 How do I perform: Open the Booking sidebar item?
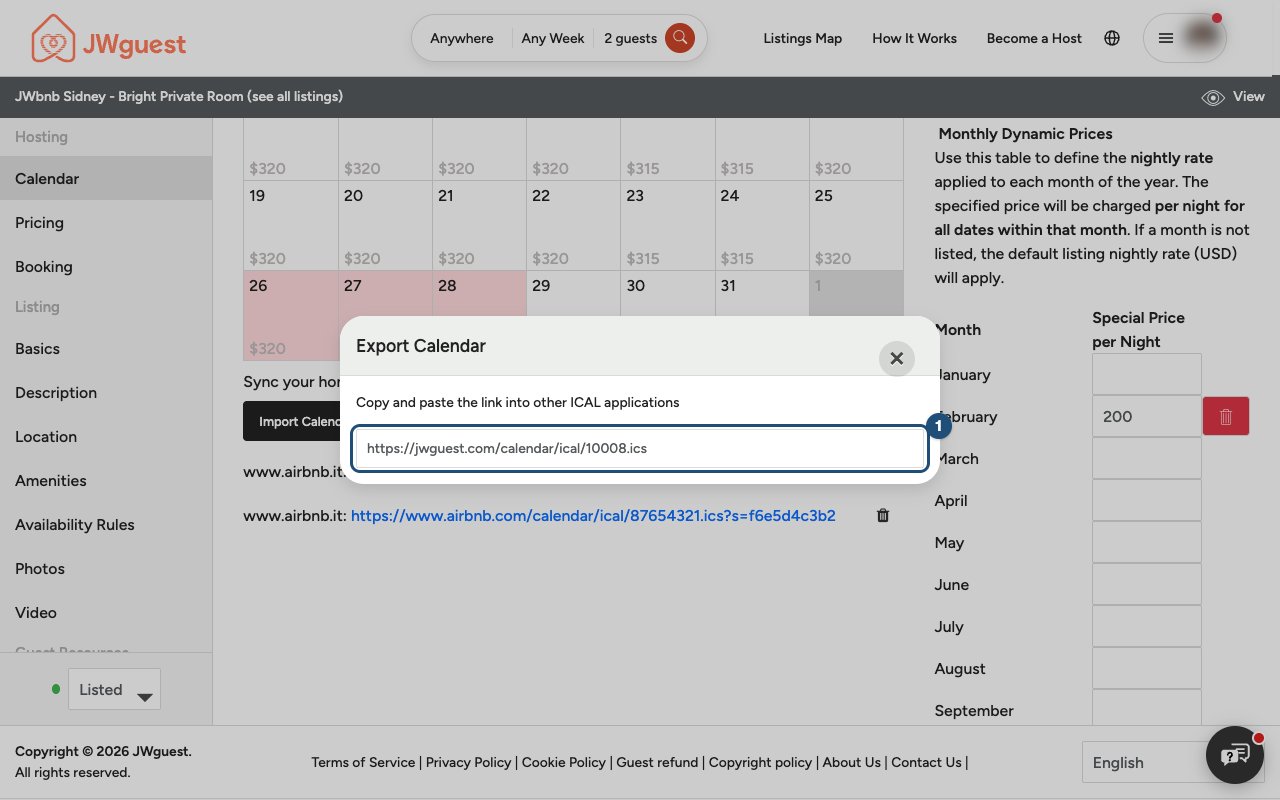106,267
